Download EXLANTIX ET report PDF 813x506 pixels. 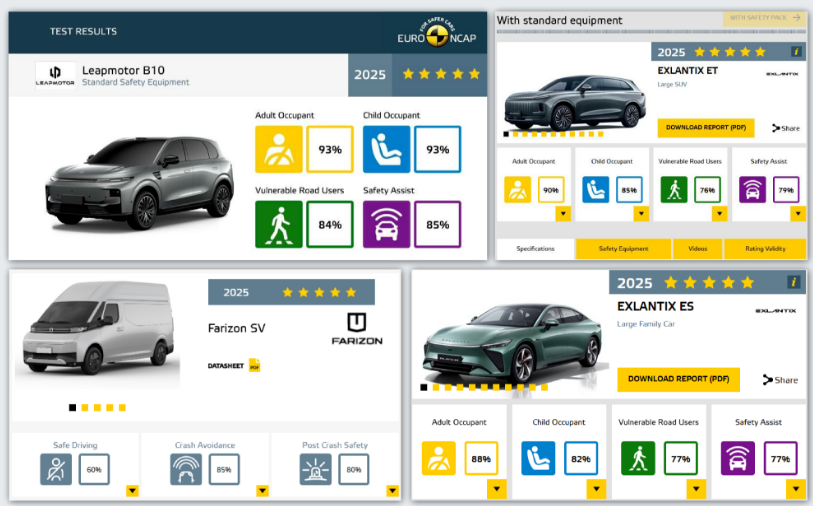tap(706, 128)
